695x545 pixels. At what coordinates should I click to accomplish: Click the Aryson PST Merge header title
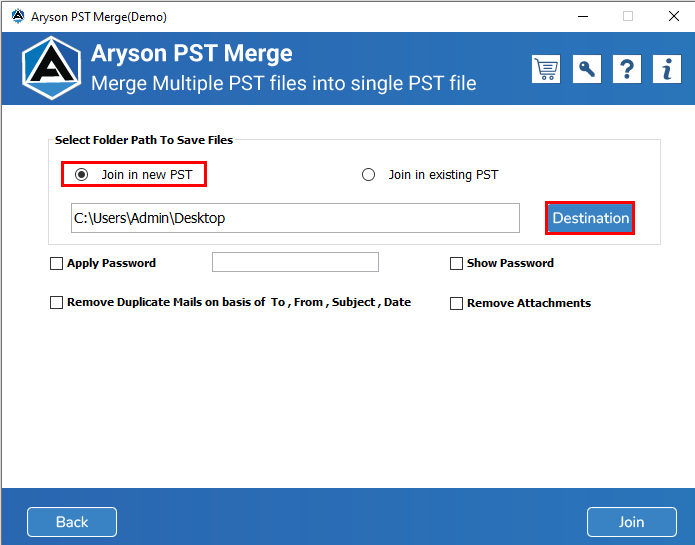191,53
